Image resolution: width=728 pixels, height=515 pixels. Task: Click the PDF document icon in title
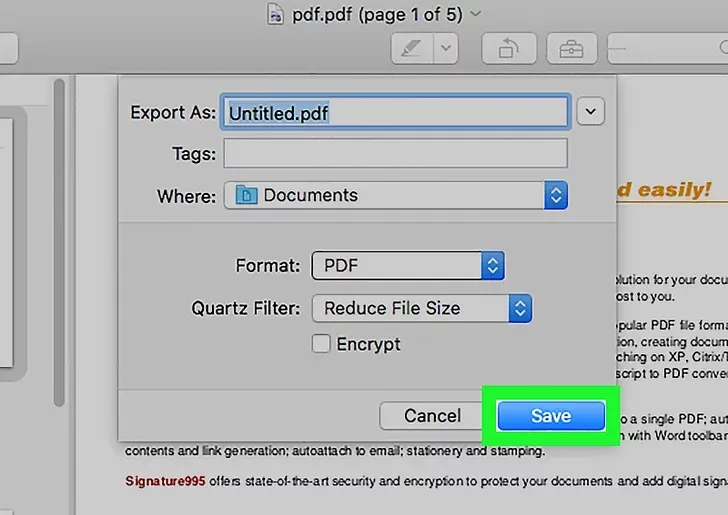[x=275, y=14]
